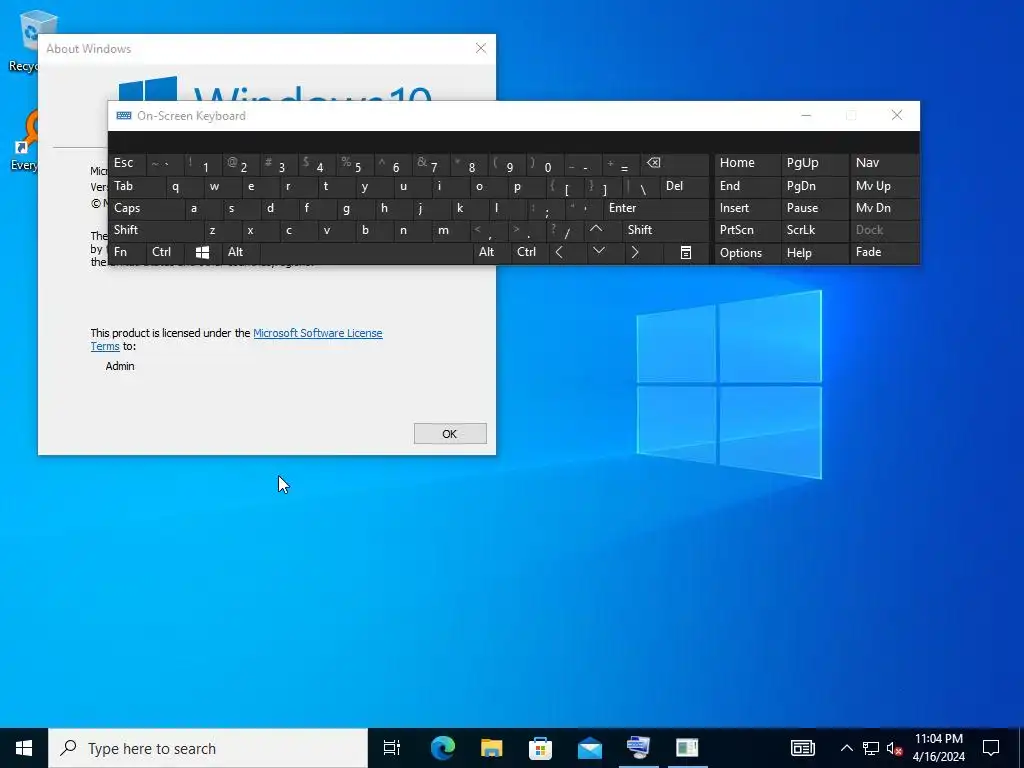The width and height of the screenshot is (1024, 768).
Task: Click the Backspace key on On-Screen Keyboard
Action: 675,164
